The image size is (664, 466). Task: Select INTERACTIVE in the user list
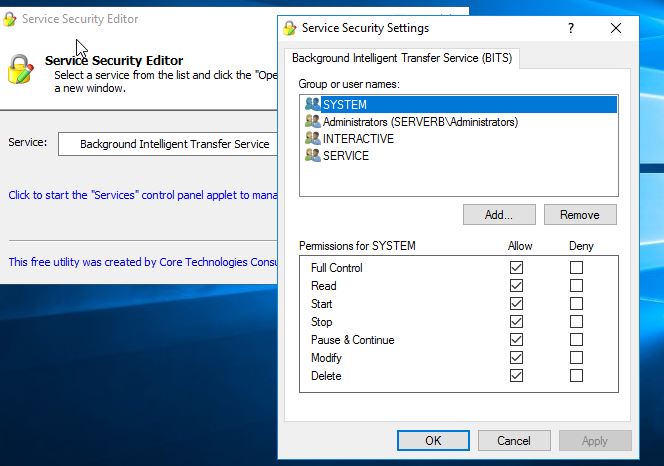(x=460, y=139)
